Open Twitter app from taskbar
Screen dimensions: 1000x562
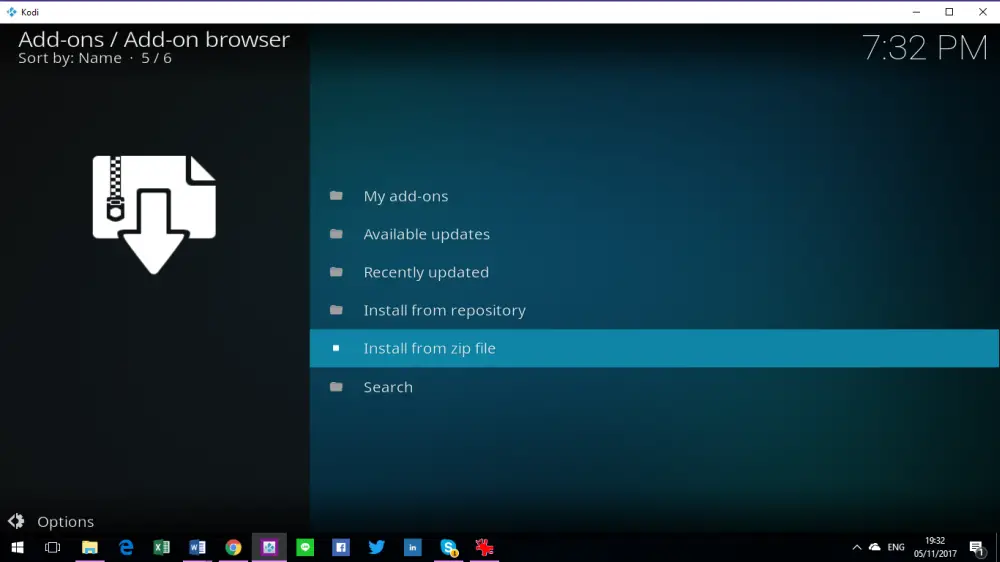point(376,547)
